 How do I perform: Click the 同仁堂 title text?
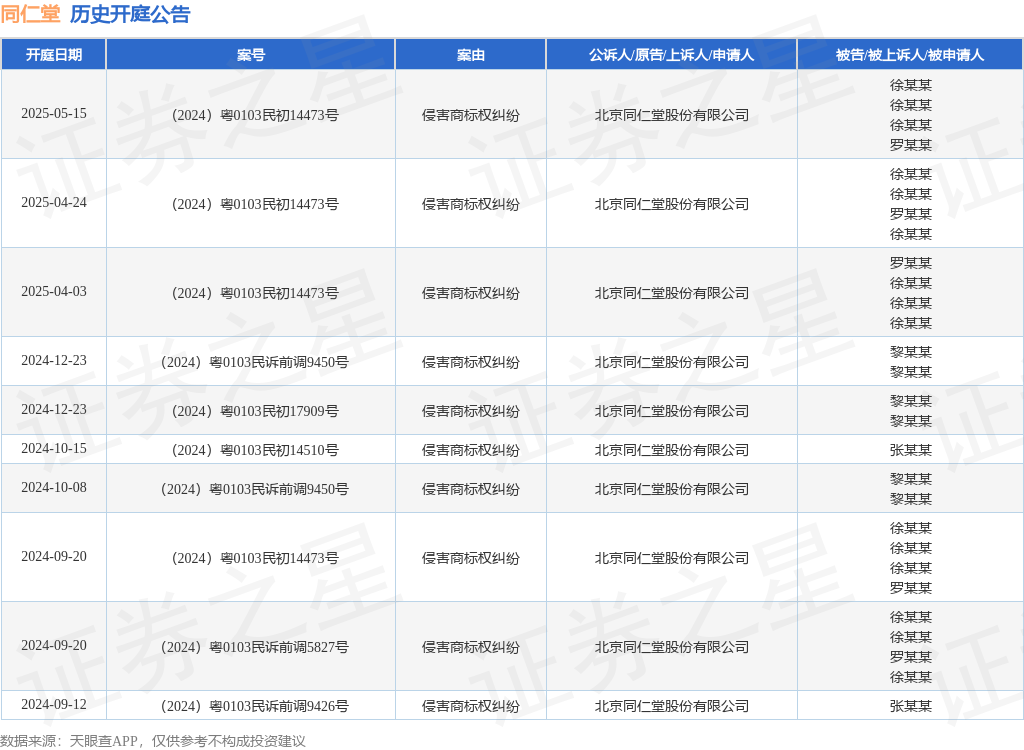(x=31, y=14)
